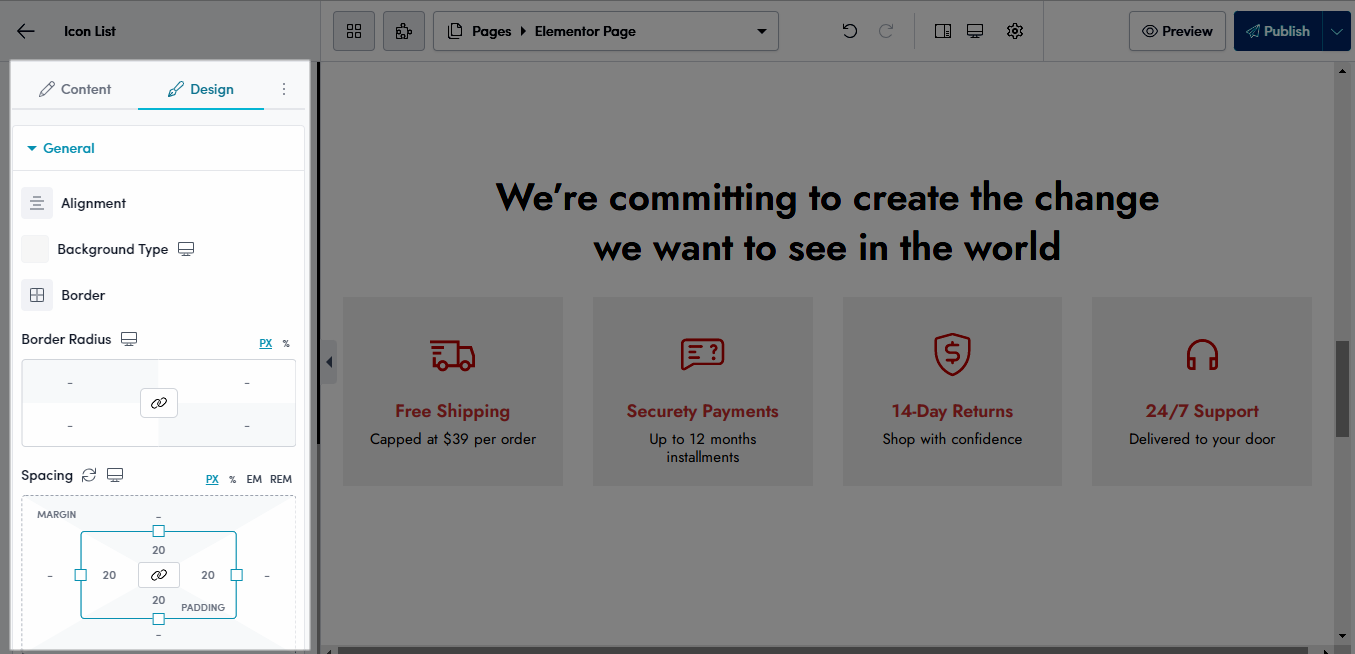Select % unit for Border Radius
Viewport: 1355px width, 654px height.
click(286, 343)
